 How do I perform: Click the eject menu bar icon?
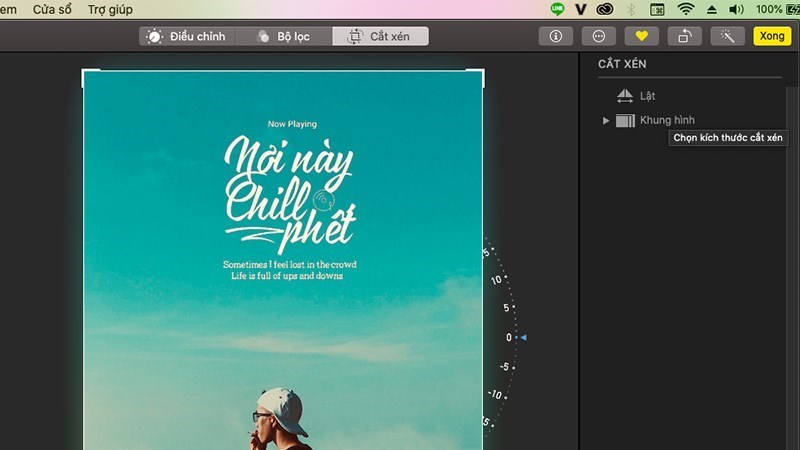click(x=712, y=10)
